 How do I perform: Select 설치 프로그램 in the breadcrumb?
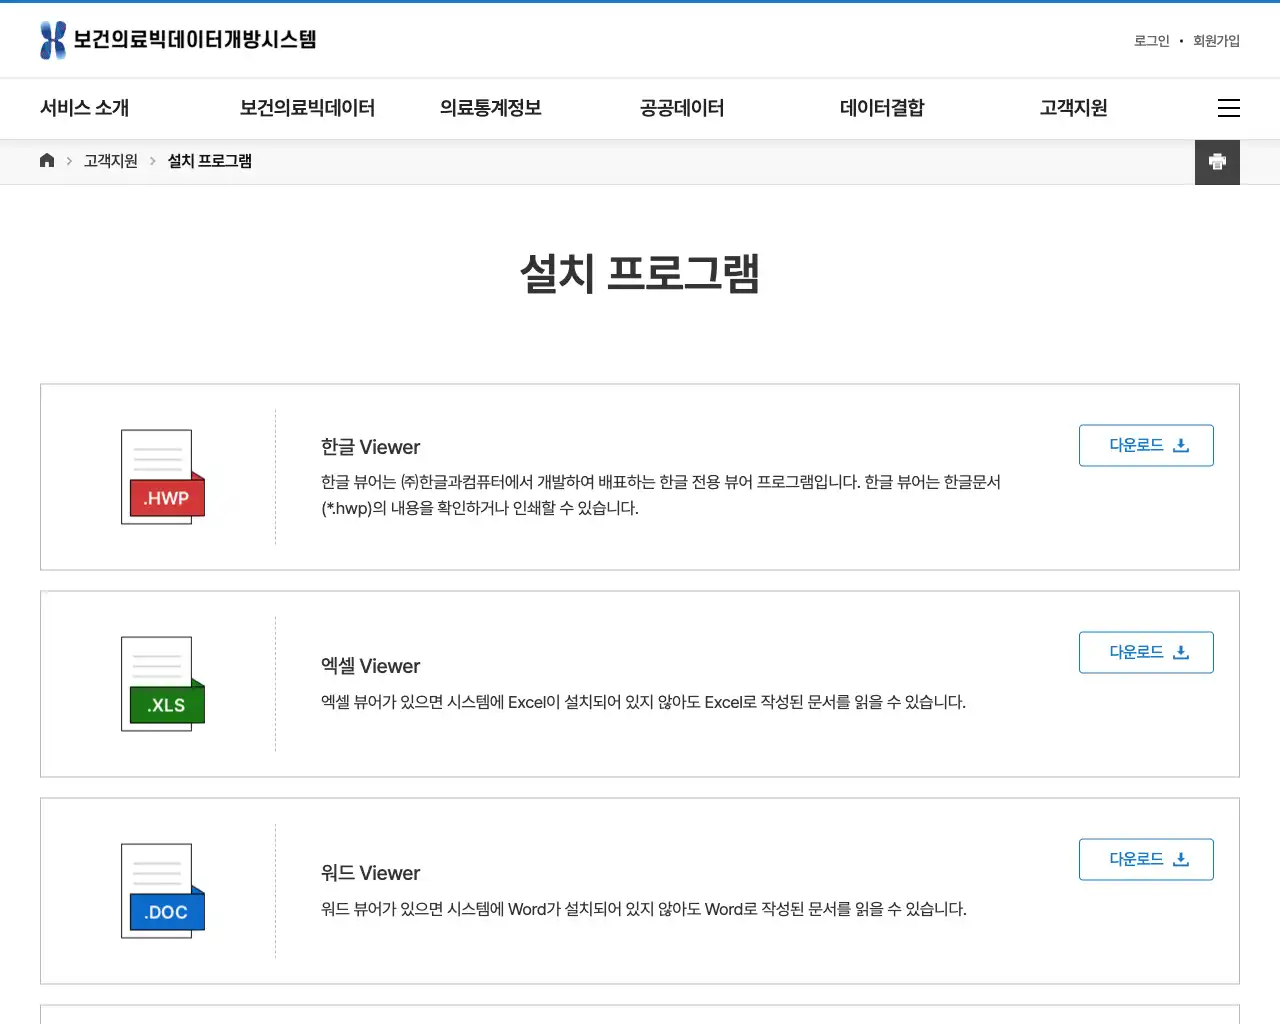(210, 161)
